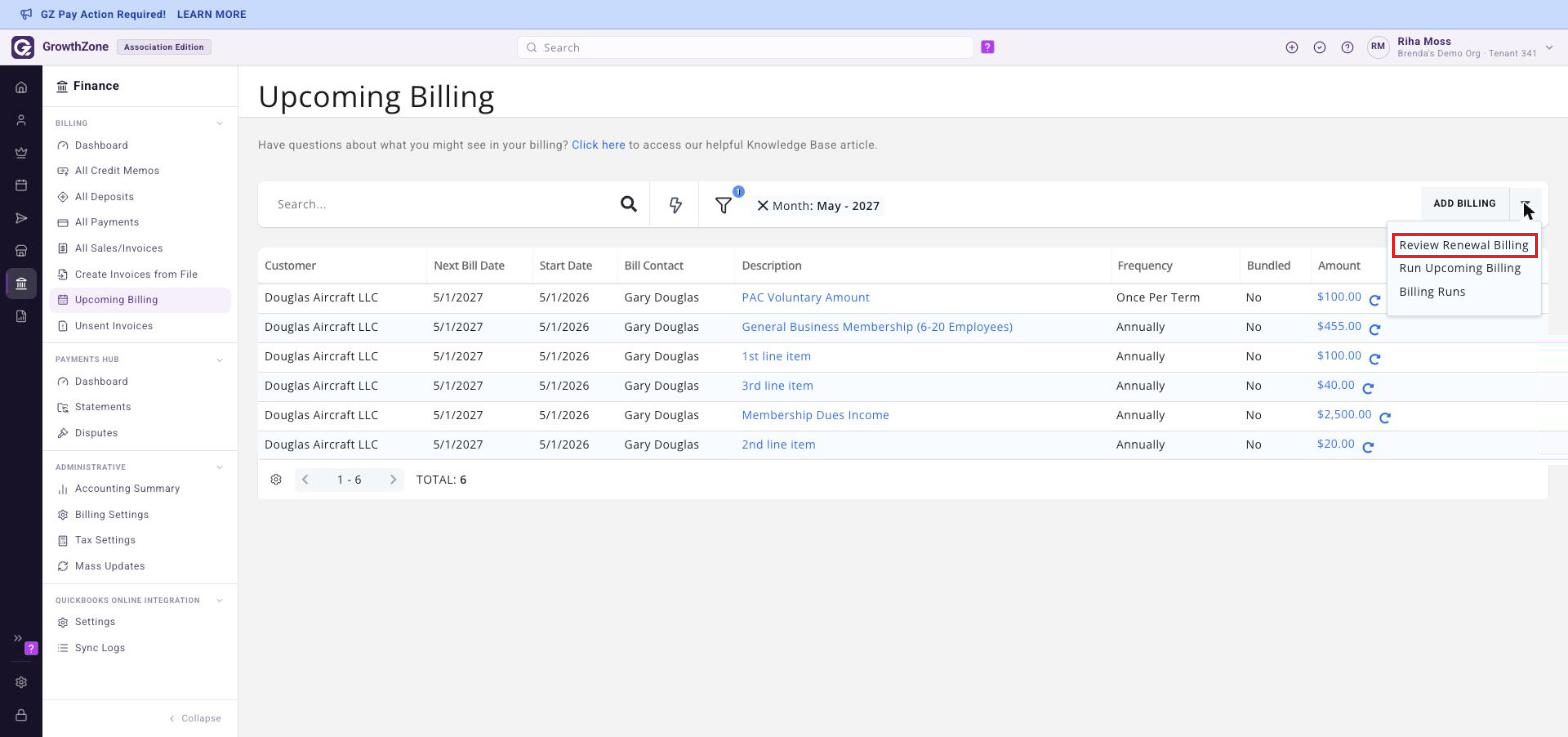Open the check circle icon in the header
The width and height of the screenshot is (1568, 737).
coord(1320,47)
